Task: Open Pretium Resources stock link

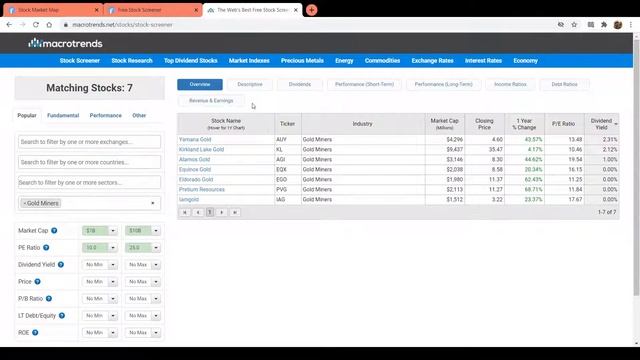Action: pos(202,190)
